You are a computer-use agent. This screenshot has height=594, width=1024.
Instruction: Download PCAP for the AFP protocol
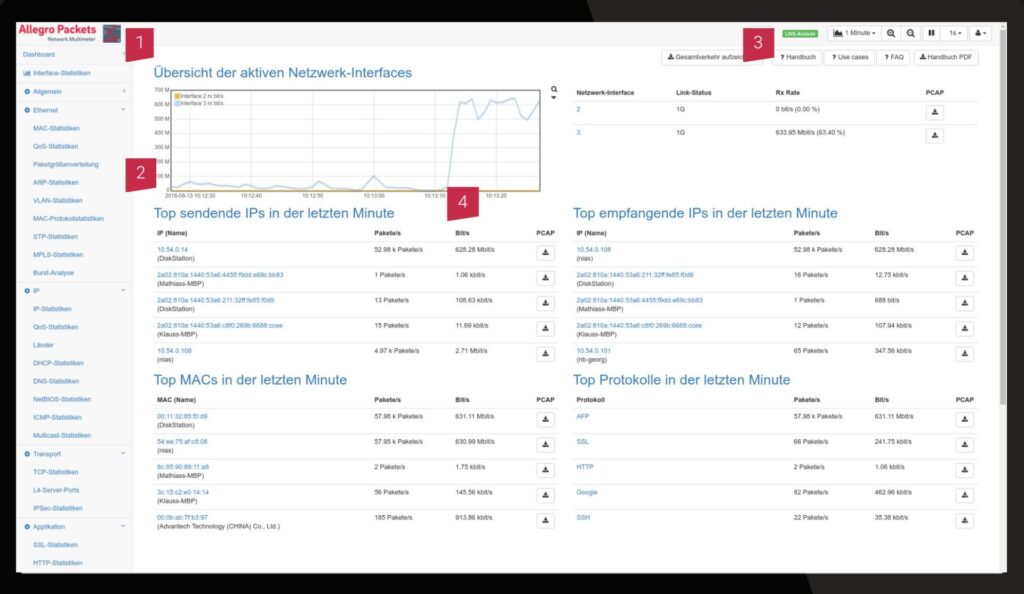964,420
